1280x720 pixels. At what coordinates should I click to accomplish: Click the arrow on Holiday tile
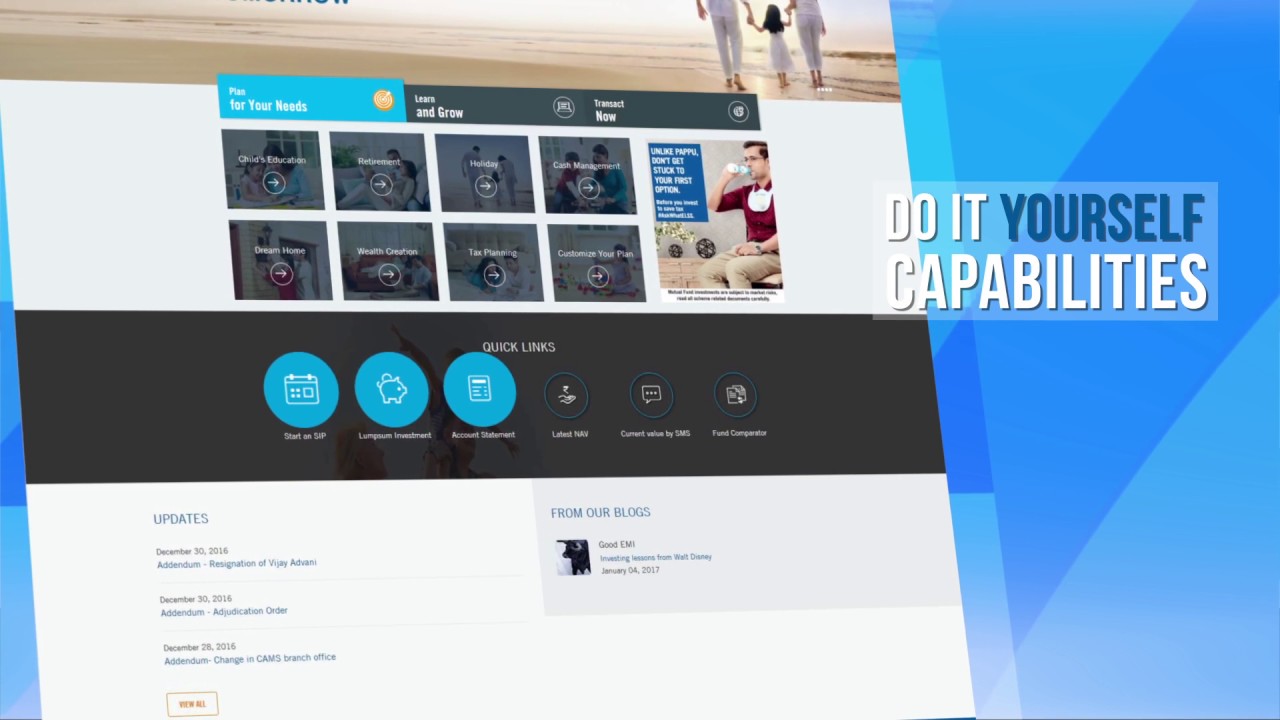click(x=485, y=186)
